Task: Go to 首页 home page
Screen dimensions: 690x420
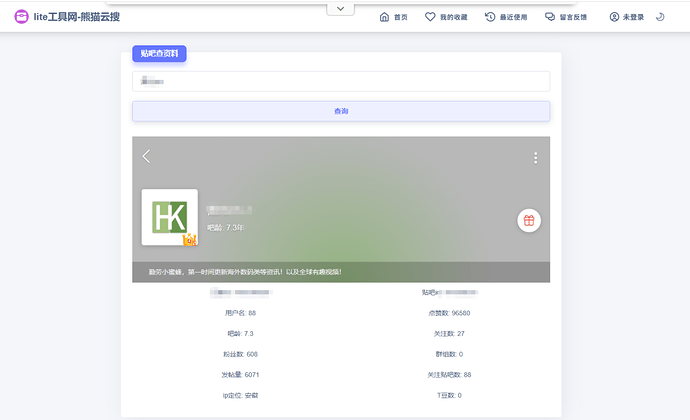Action: tap(394, 17)
